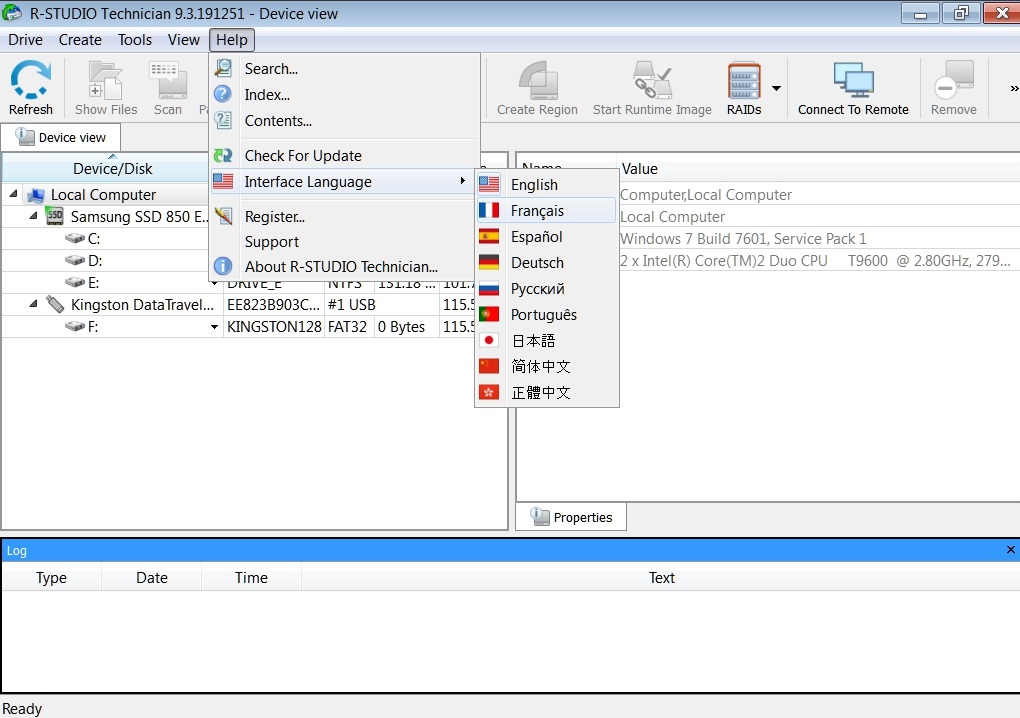Image resolution: width=1020 pixels, height=718 pixels.
Task: Click the Register pencil icon
Action: pyautogui.click(x=223, y=216)
